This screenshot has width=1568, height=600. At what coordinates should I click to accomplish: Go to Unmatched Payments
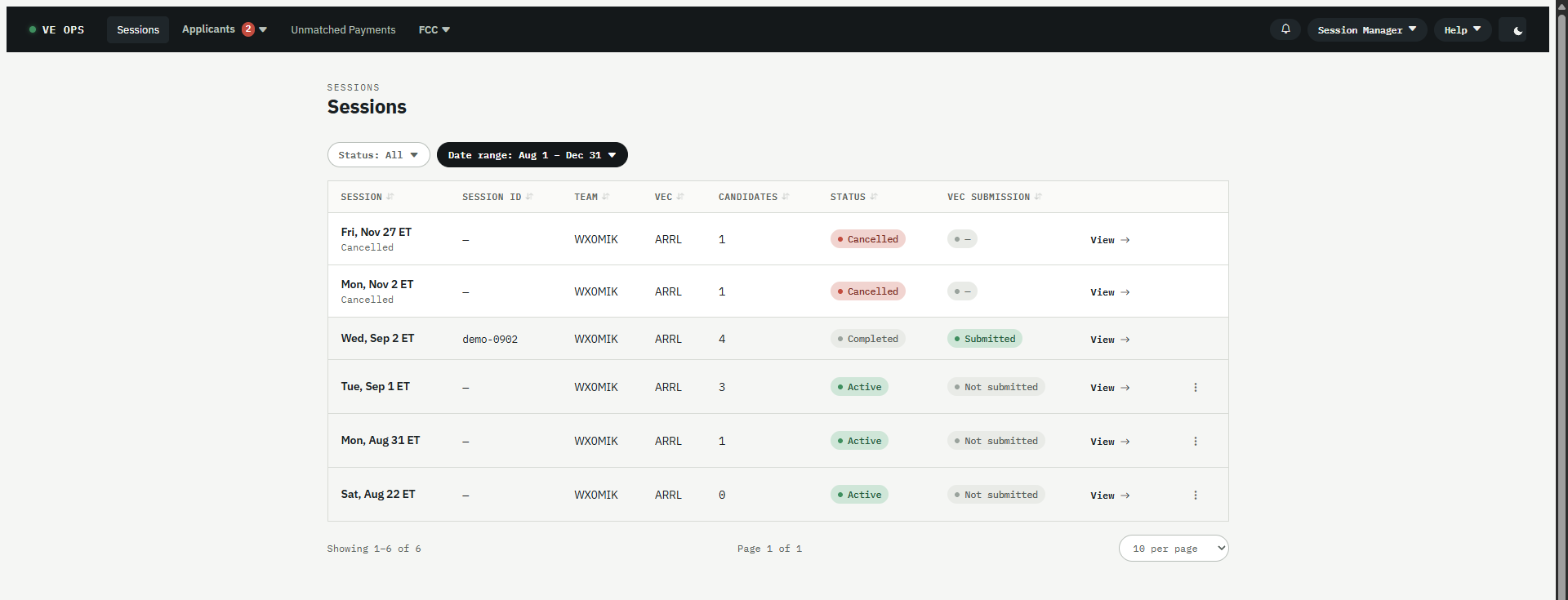pyautogui.click(x=343, y=30)
